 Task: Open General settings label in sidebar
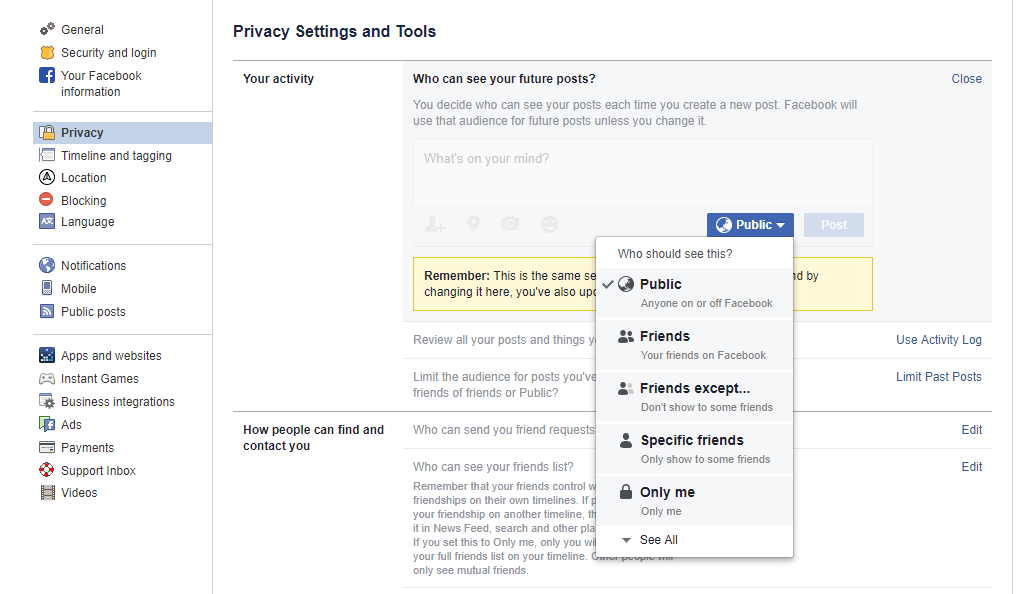coord(82,29)
